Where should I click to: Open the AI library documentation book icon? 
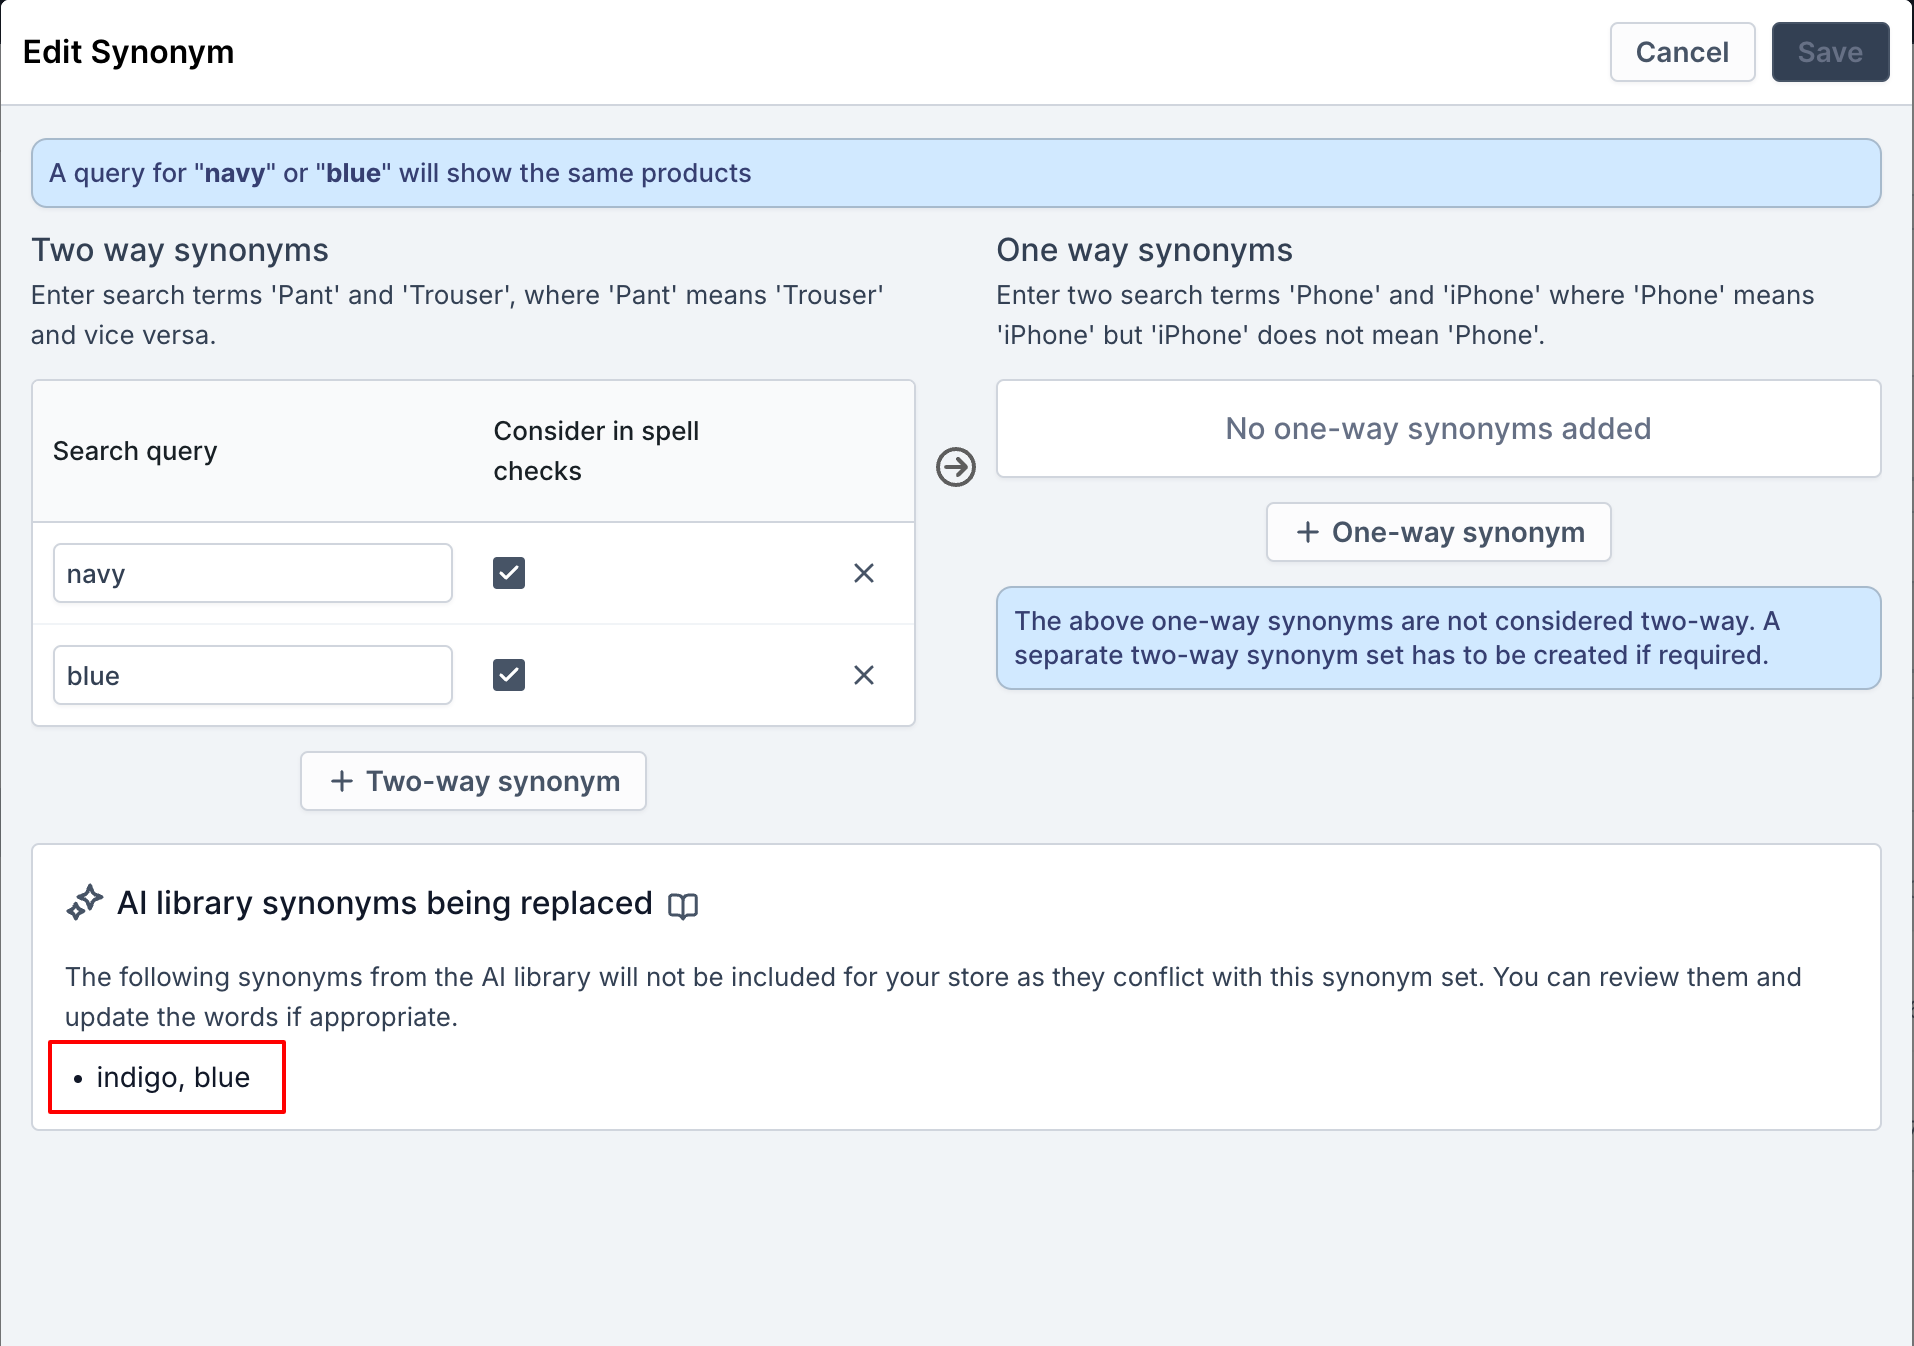pos(683,906)
